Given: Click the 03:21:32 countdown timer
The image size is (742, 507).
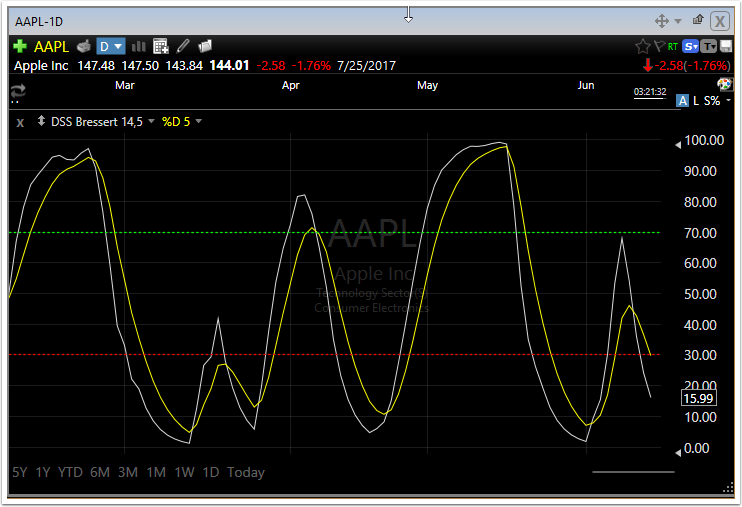Looking at the screenshot, I should (x=650, y=91).
